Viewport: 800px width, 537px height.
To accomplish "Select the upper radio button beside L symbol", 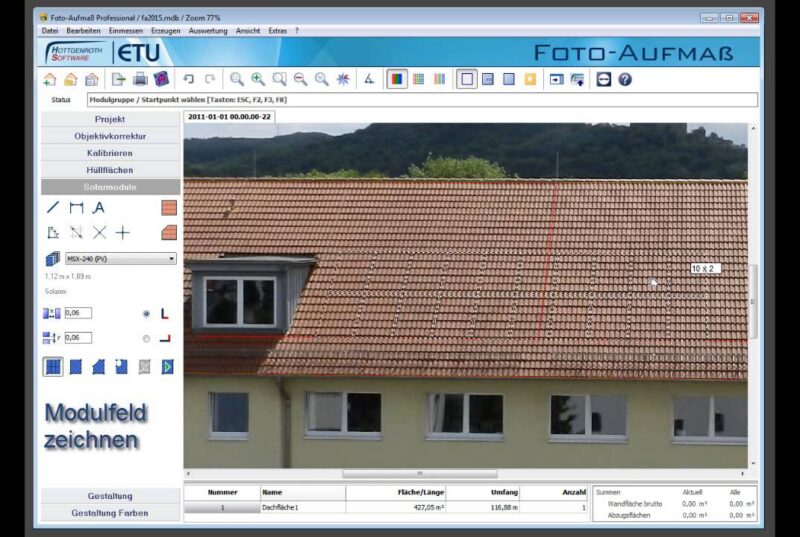I will pos(146,314).
